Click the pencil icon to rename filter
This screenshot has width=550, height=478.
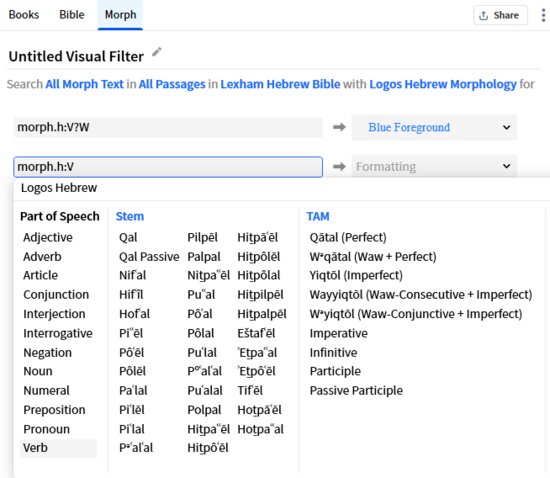pyautogui.click(x=157, y=52)
